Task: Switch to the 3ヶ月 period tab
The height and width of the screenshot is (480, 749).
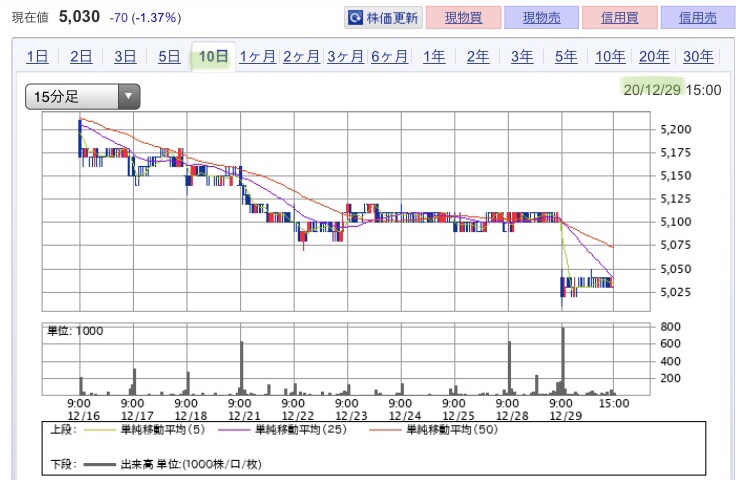Action: 345,57
